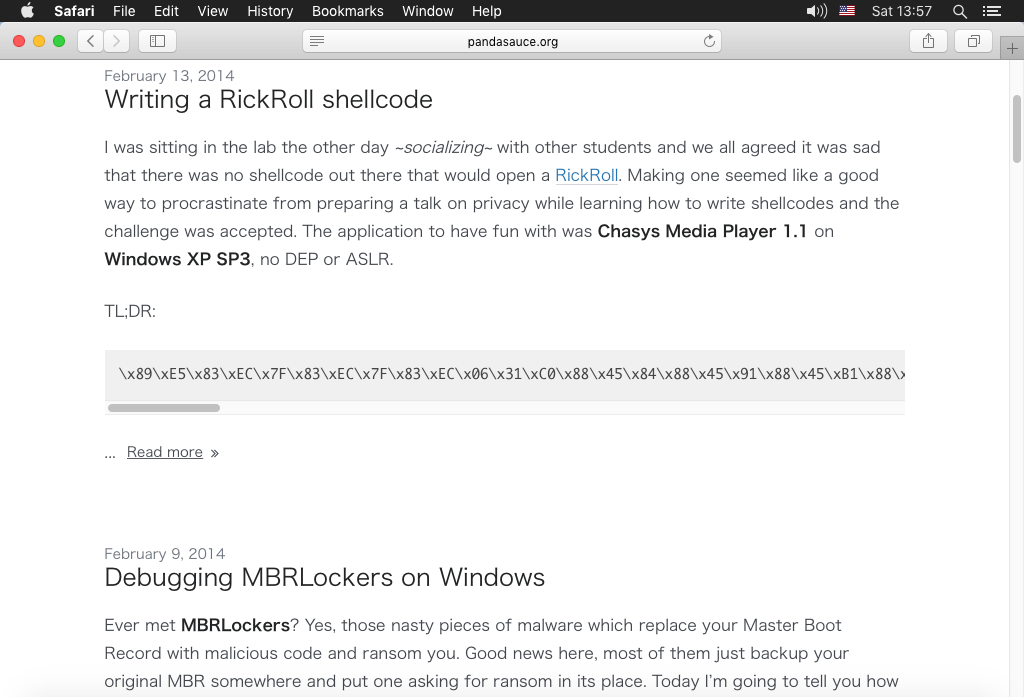Add a new tab with plus button
1024x697 pixels.
tap(1012, 48)
